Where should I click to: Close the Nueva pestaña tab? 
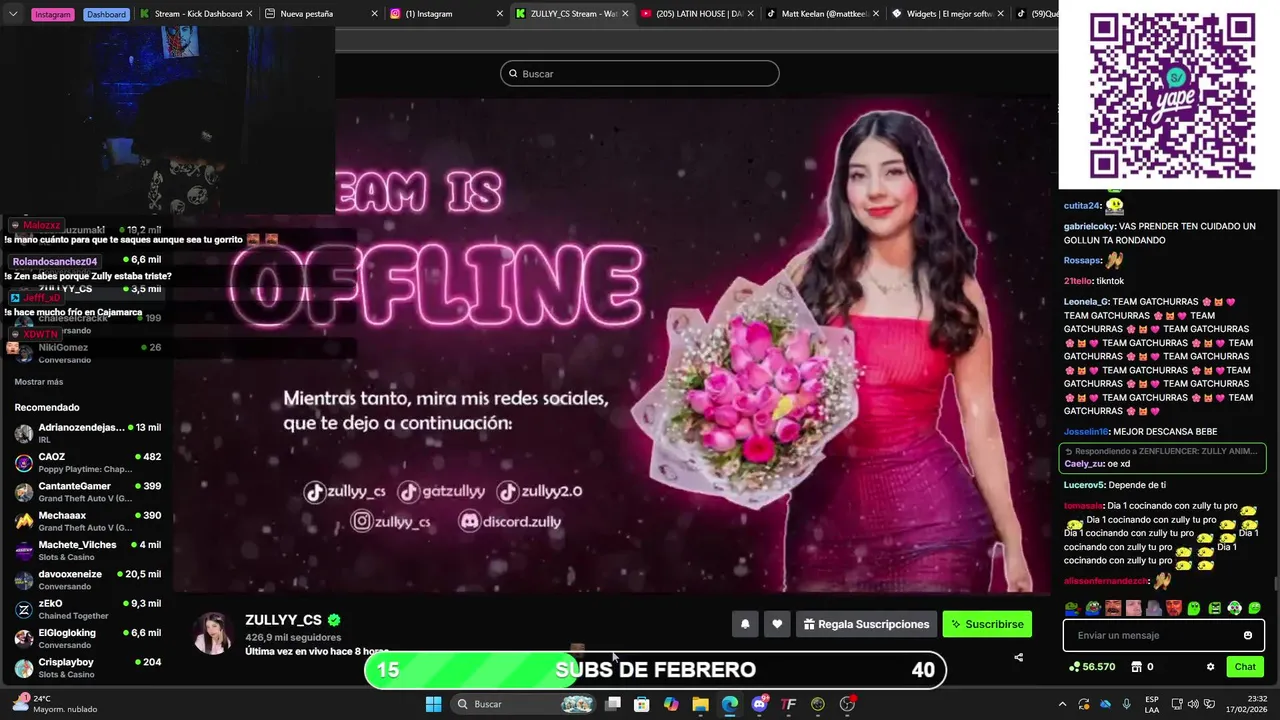click(x=374, y=14)
